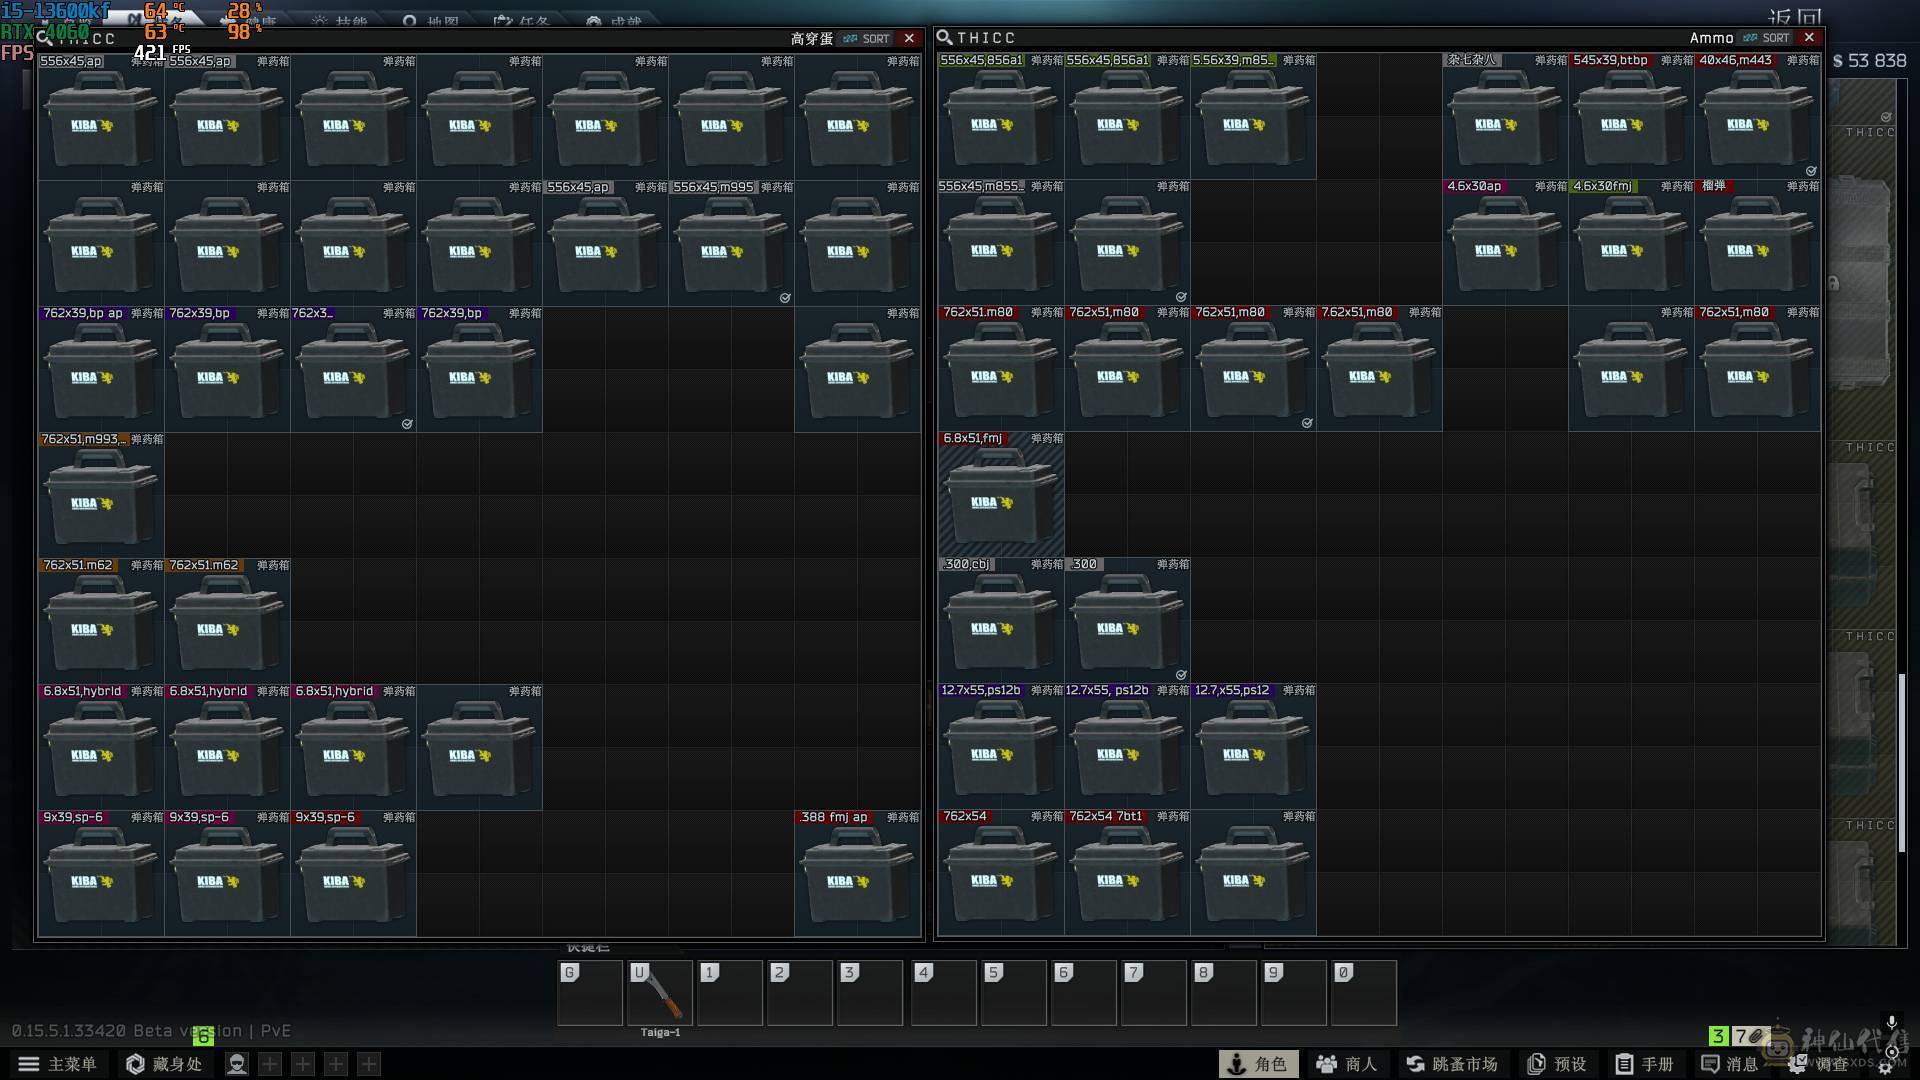Select the 杂七杂八 ammo box

(x=1505, y=116)
